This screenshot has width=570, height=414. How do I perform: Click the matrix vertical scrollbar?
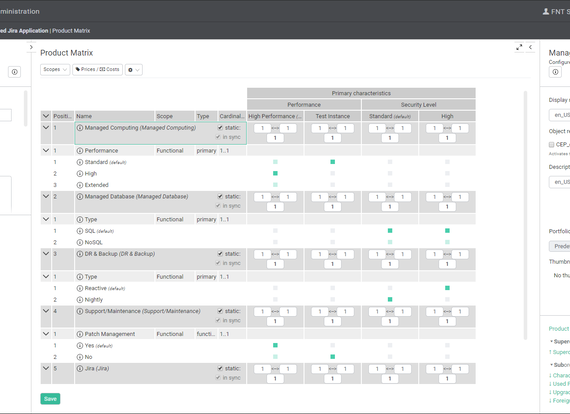click(x=525, y=215)
